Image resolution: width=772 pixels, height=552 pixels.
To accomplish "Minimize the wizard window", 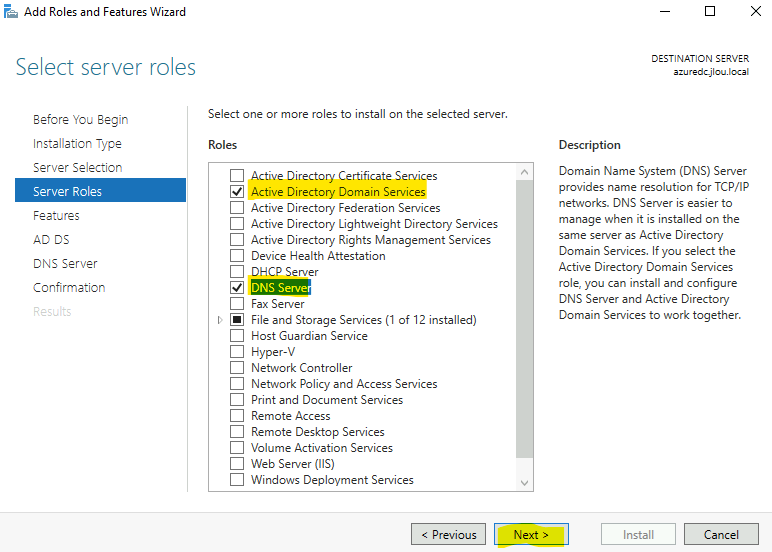I will pyautogui.click(x=665, y=11).
